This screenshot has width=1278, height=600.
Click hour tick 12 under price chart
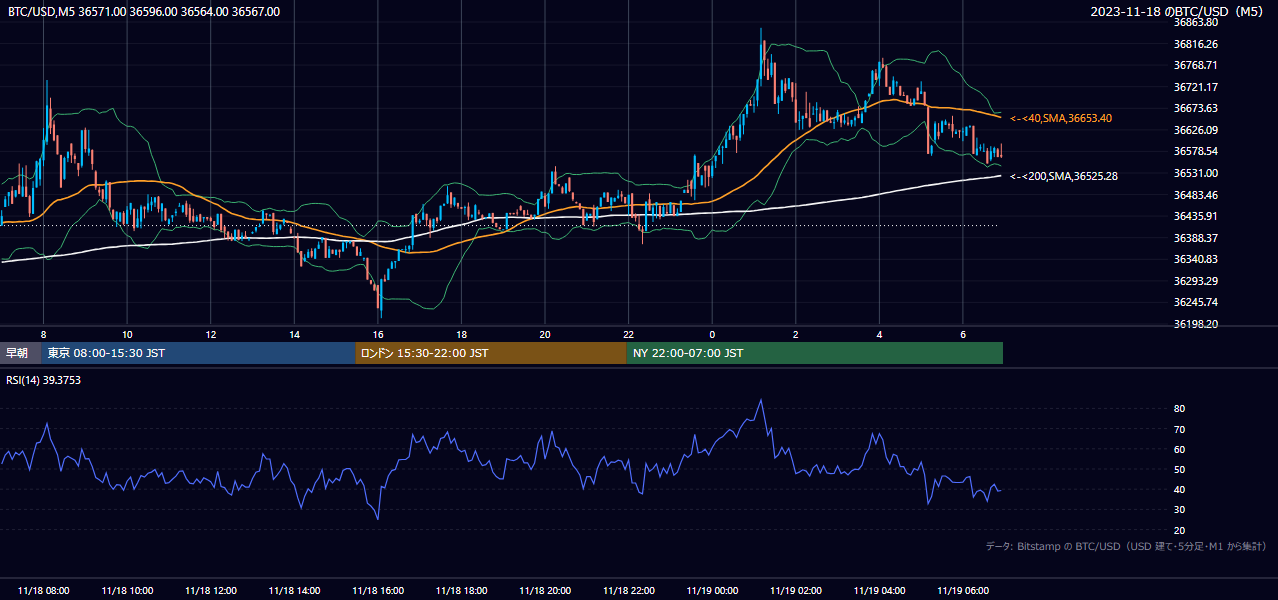click(x=211, y=334)
